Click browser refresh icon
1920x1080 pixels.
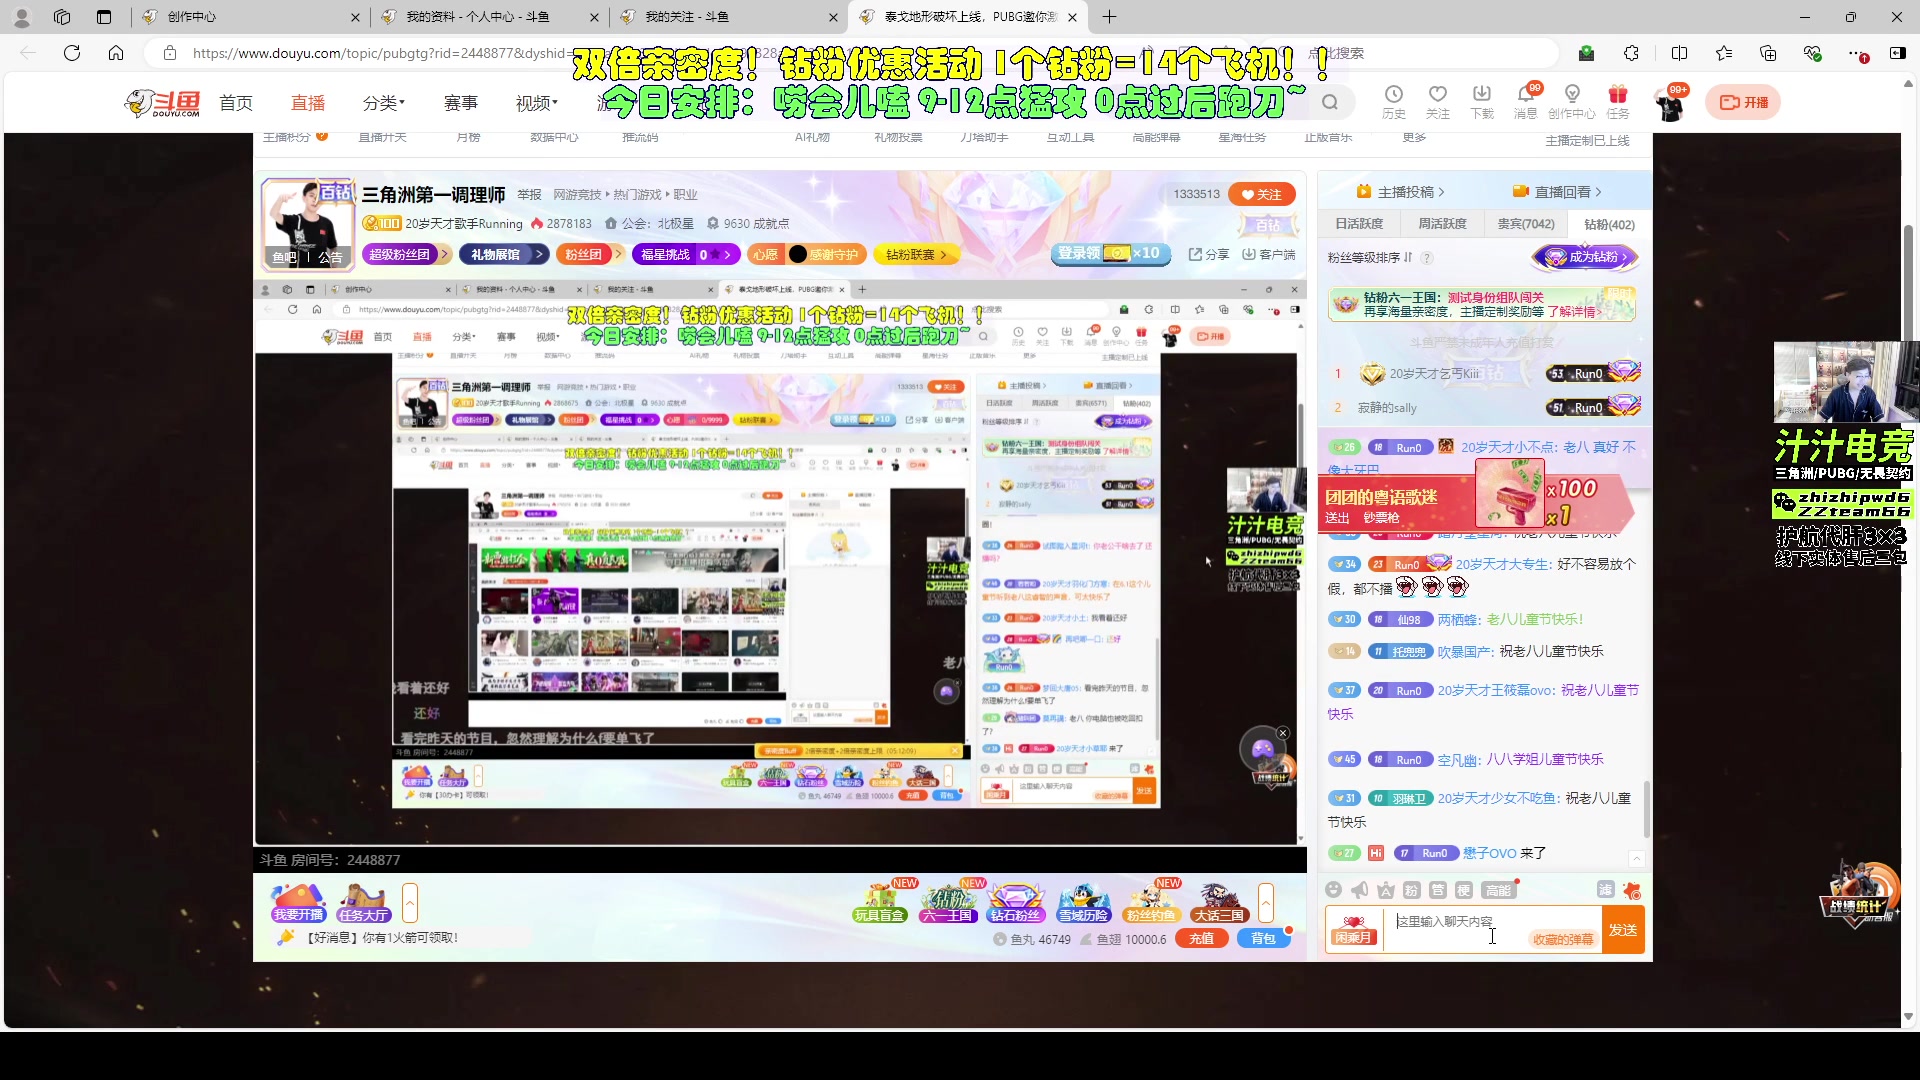72,53
